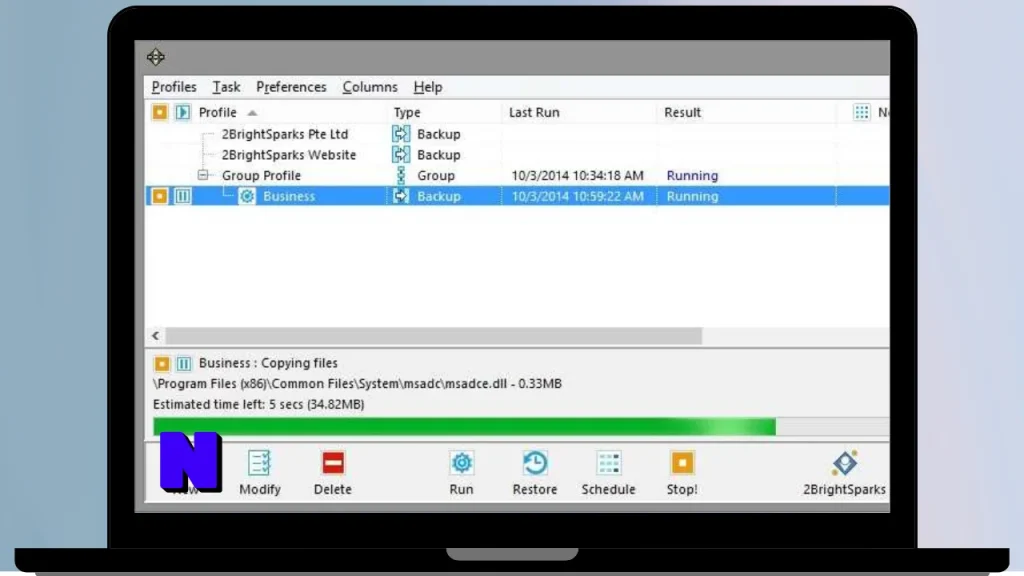1024x576 pixels.
Task: Click the Run toolbar button
Action: click(461, 473)
